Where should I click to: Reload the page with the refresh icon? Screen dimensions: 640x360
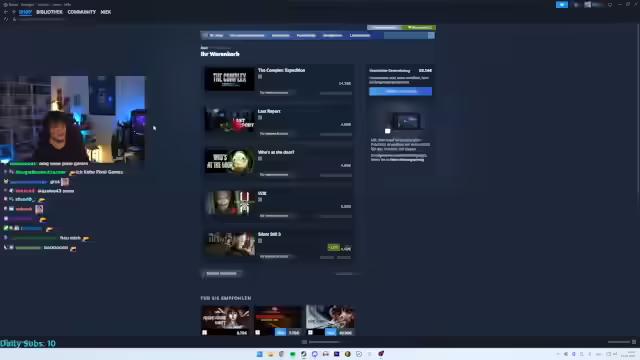point(6,19)
